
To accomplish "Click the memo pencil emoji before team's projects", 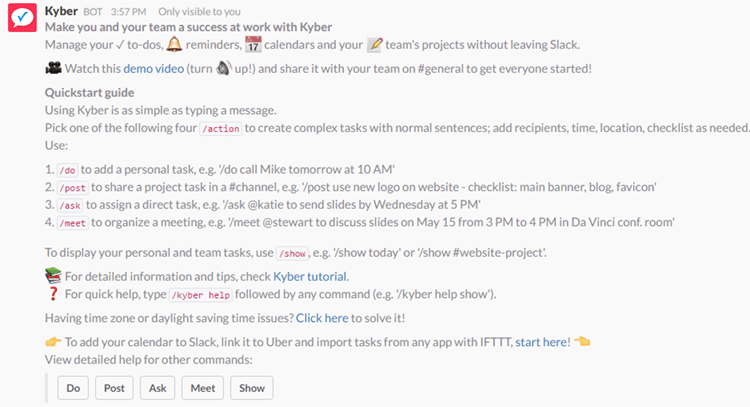I will pos(375,44).
